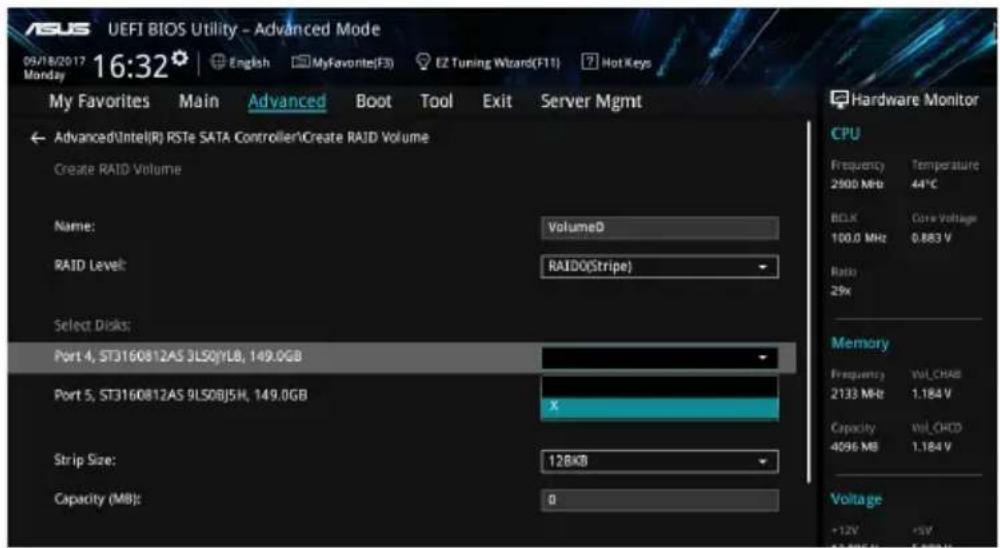Open the Tool tab
The width and height of the screenshot is (1000, 548).
[436, 101]
